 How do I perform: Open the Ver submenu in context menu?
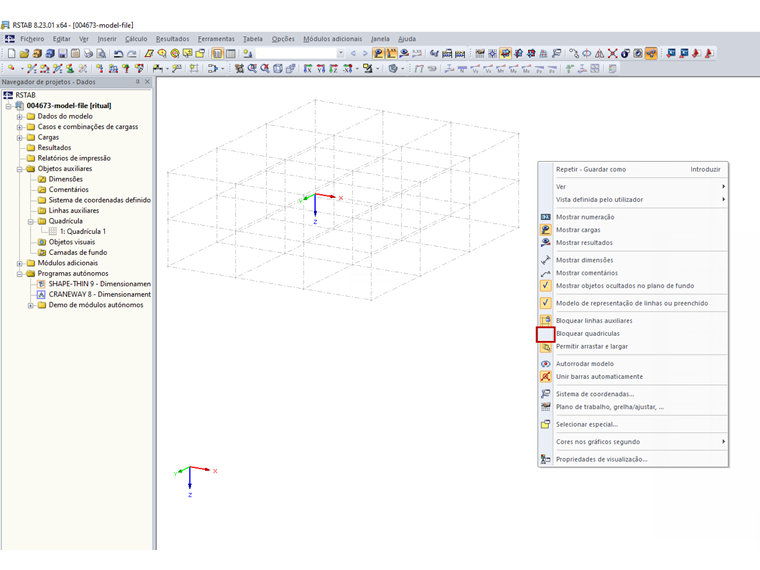pos(633,187)
